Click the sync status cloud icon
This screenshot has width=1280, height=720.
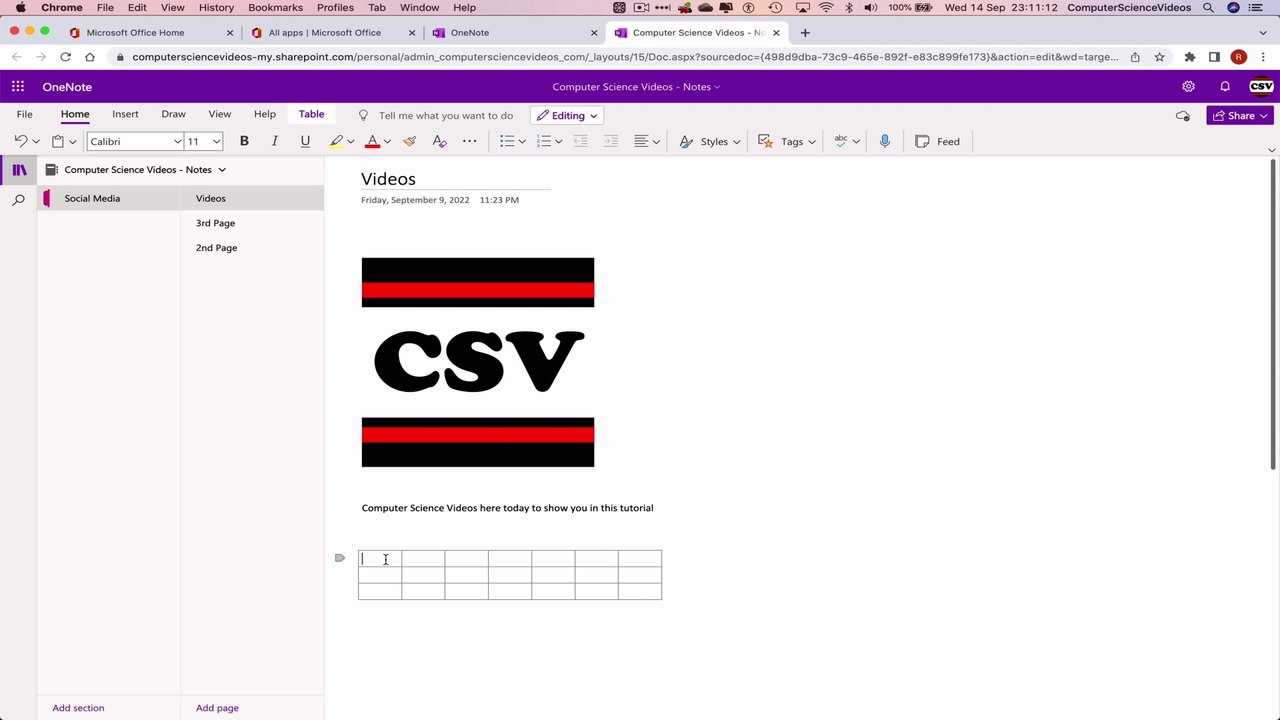(x=1183, y=116)
